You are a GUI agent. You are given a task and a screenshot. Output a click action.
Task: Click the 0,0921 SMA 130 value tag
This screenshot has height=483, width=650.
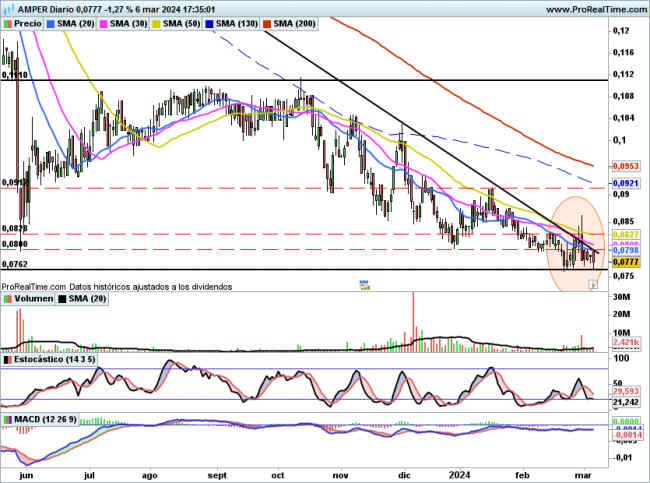(626, 183)
